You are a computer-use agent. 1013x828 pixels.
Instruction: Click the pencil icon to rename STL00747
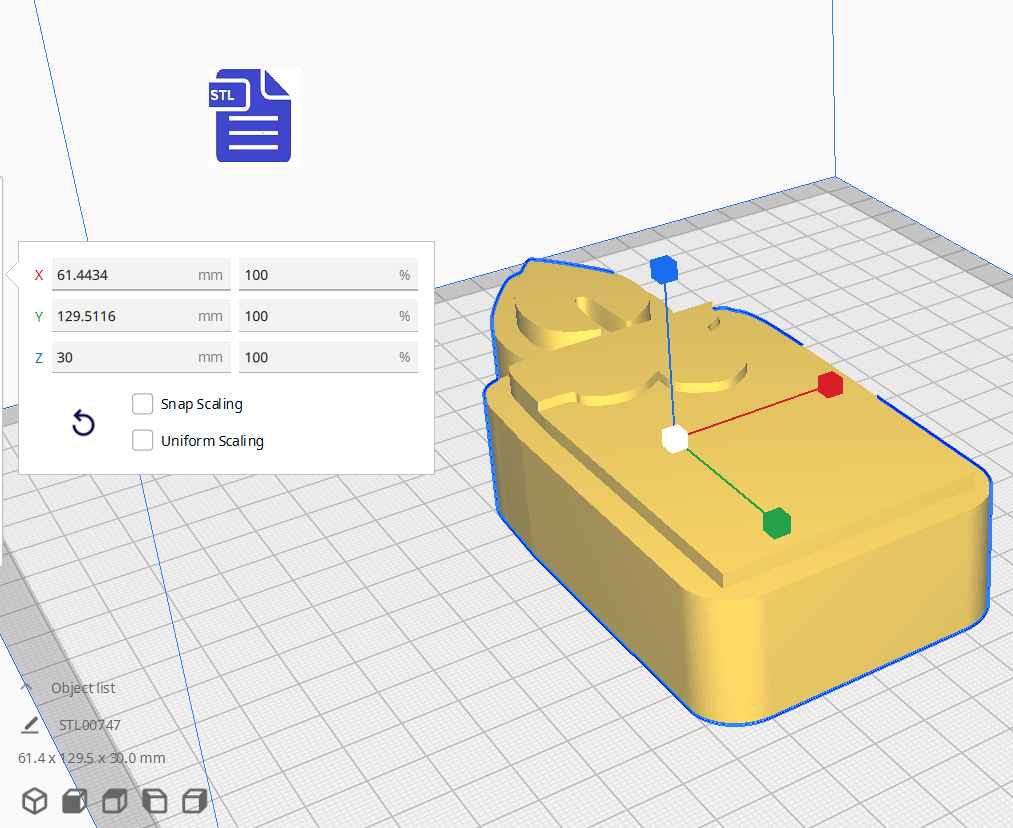(x=31, y=725)
